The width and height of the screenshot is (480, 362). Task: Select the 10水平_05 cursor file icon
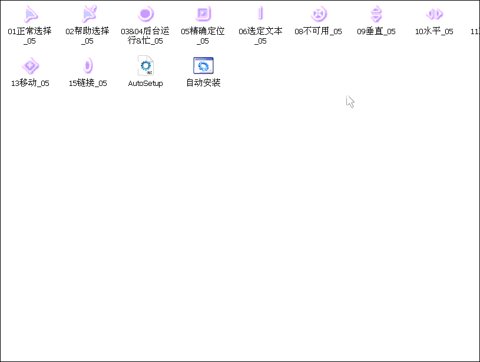(434, 14)
